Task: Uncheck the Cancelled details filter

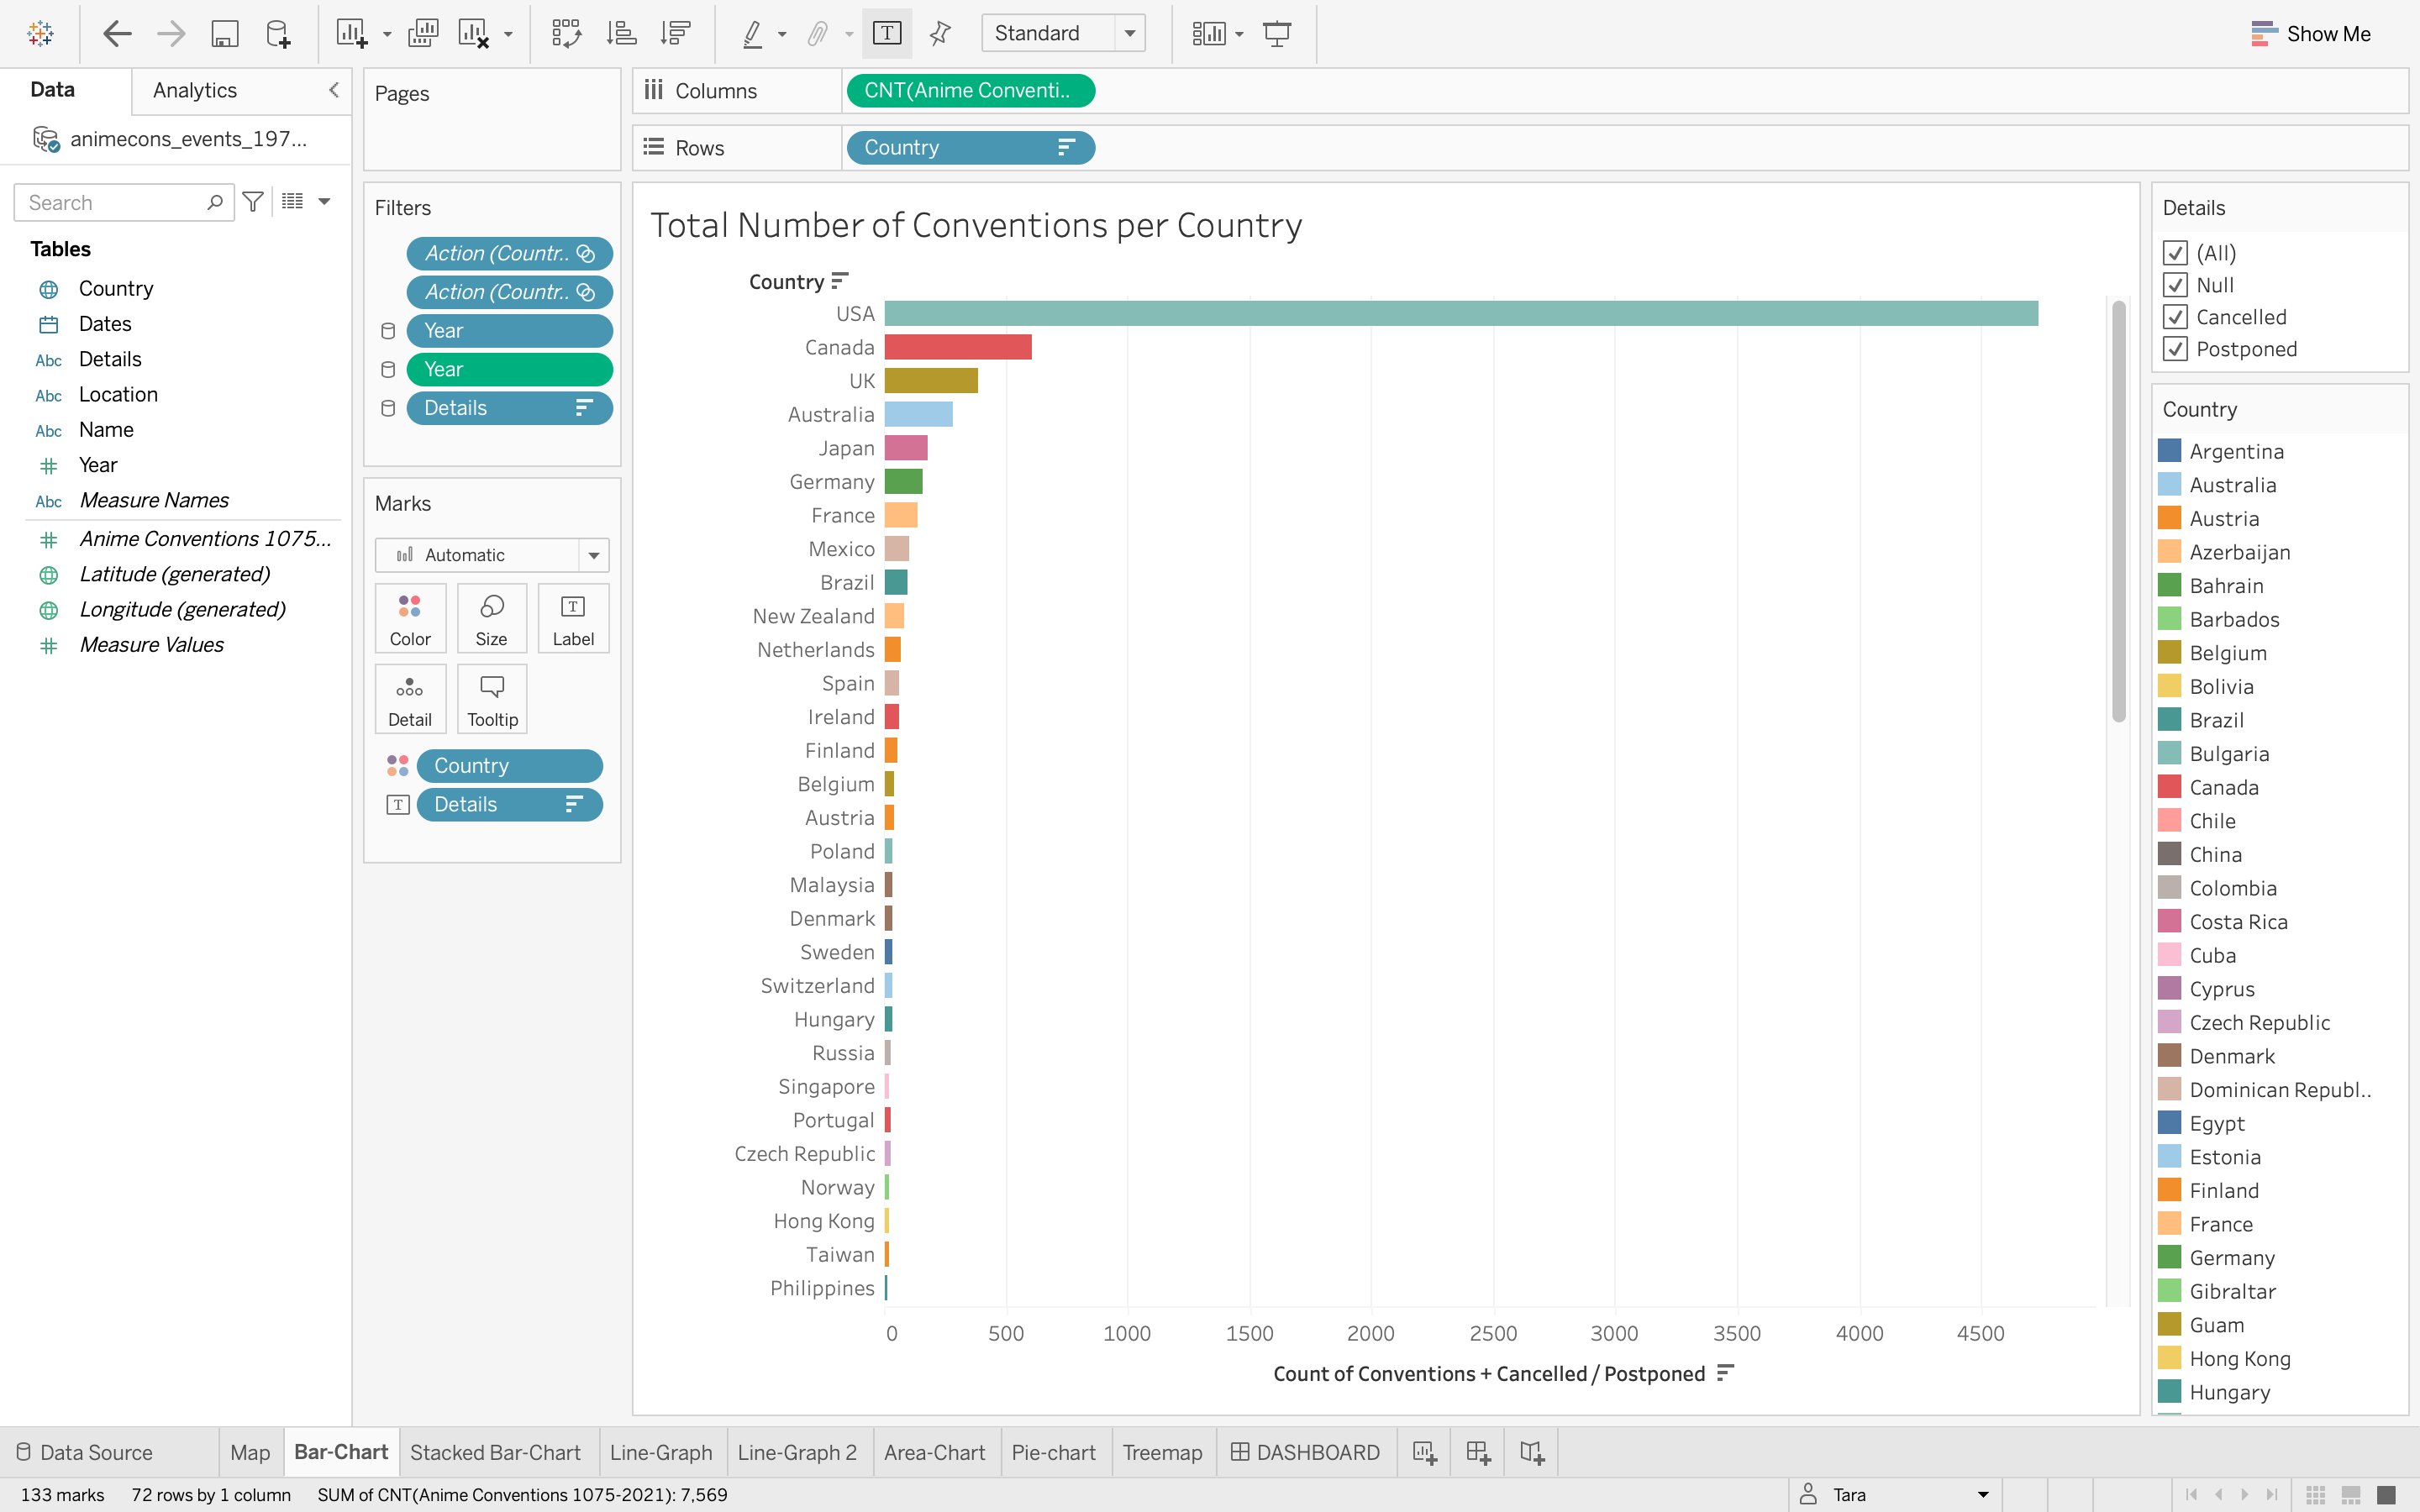Action: point(2175,317)
